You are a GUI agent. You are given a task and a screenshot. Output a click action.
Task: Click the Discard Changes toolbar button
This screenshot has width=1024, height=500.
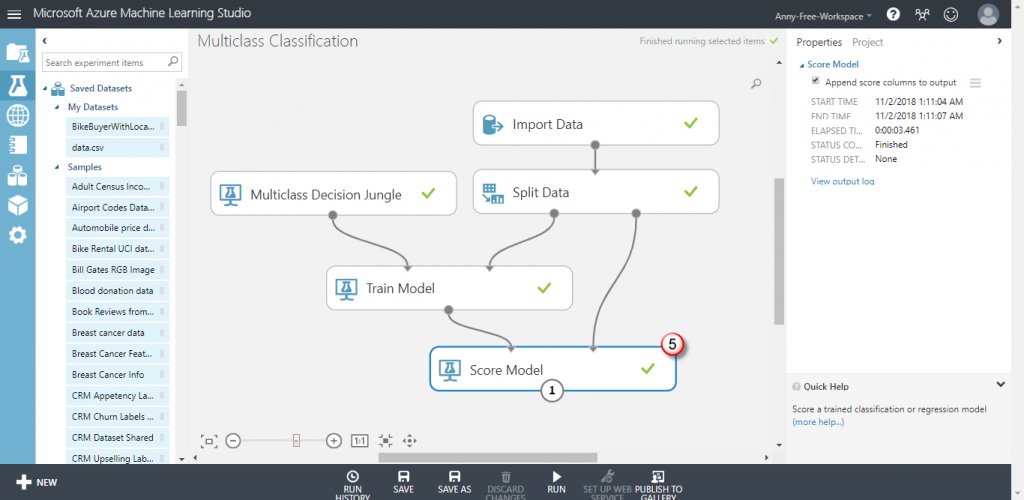pyautogui.click(x=506, y=486)
